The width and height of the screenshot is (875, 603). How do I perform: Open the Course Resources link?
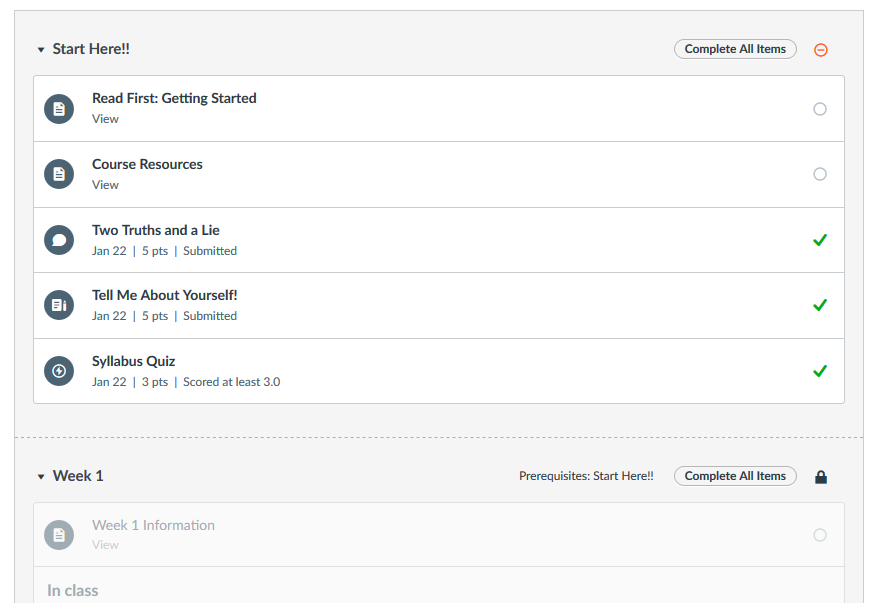click(x=147, y=164)
